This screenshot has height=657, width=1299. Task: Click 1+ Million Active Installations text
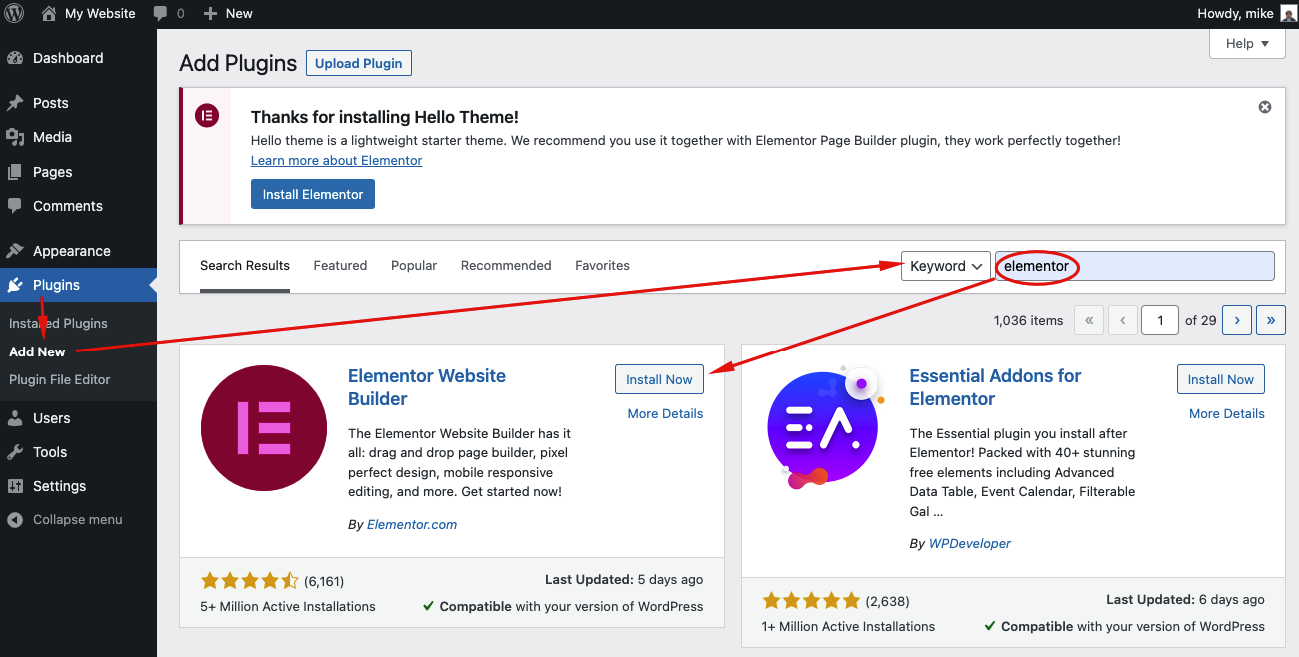click(x=848, y=627)
